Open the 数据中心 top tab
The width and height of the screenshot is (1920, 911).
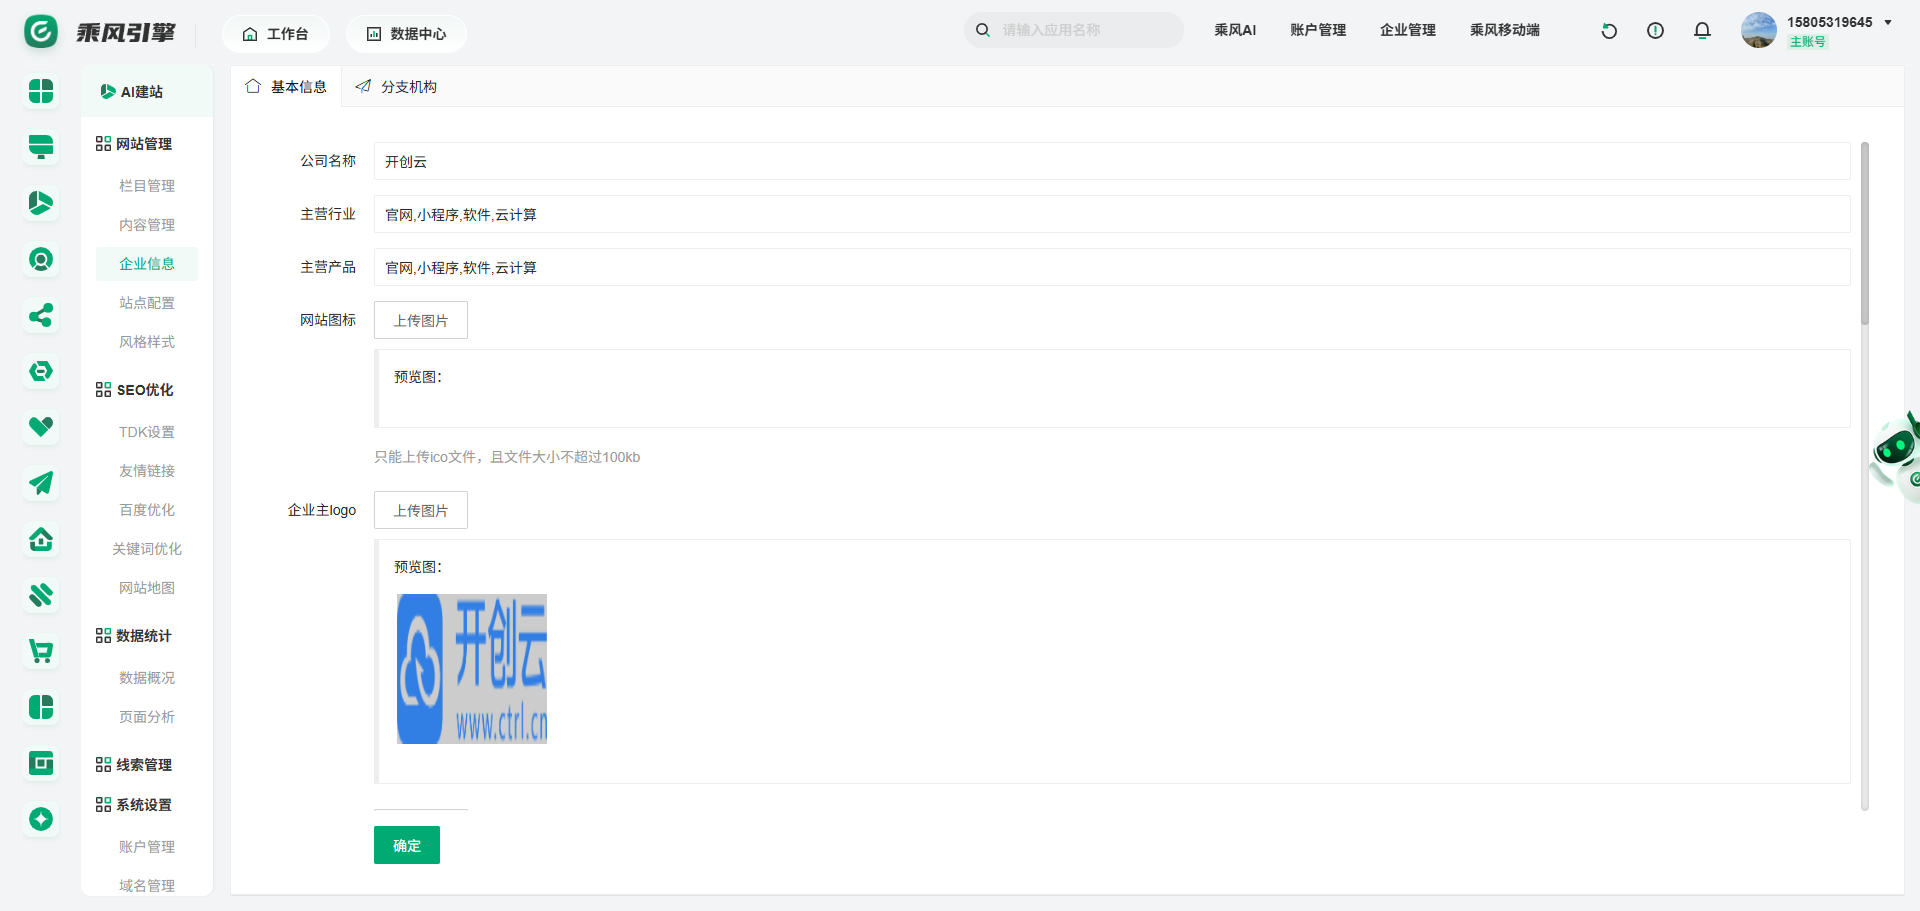(x=406, y=34)
